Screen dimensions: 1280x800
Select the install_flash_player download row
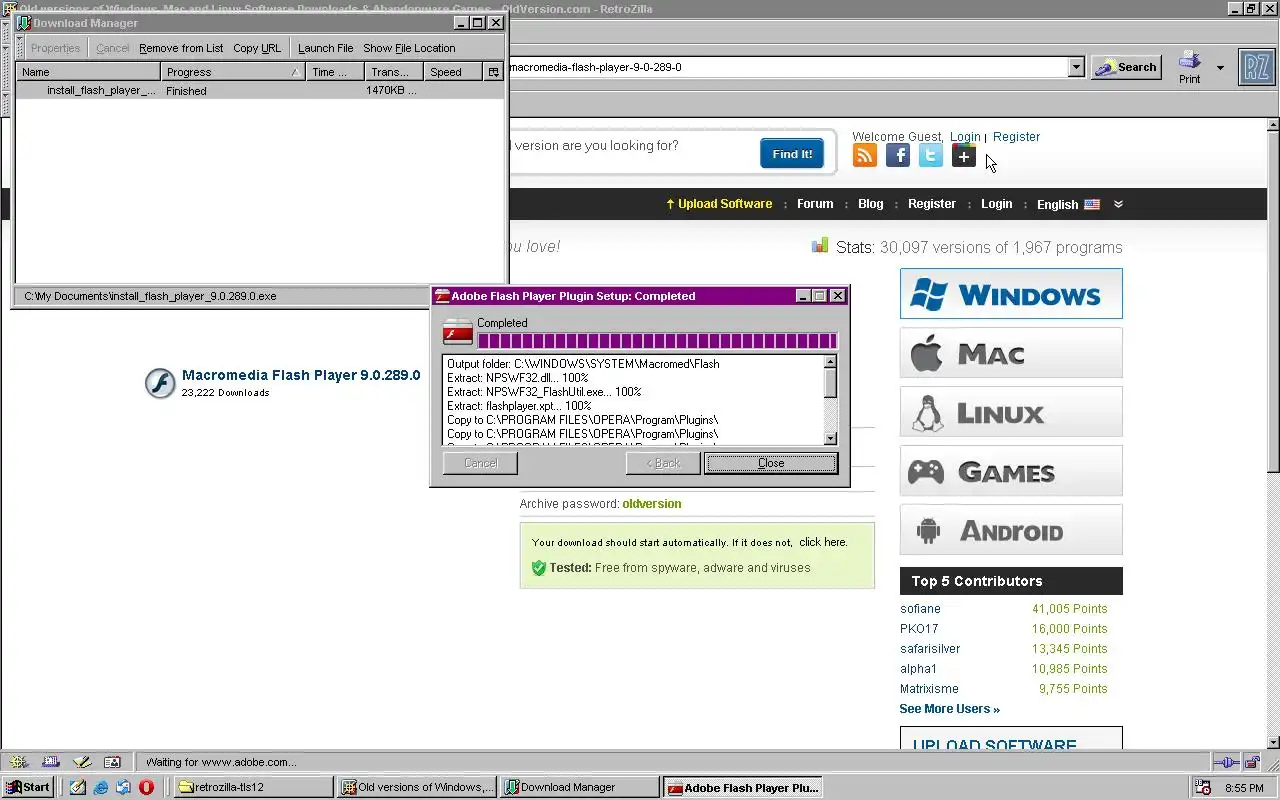[260, 90]
